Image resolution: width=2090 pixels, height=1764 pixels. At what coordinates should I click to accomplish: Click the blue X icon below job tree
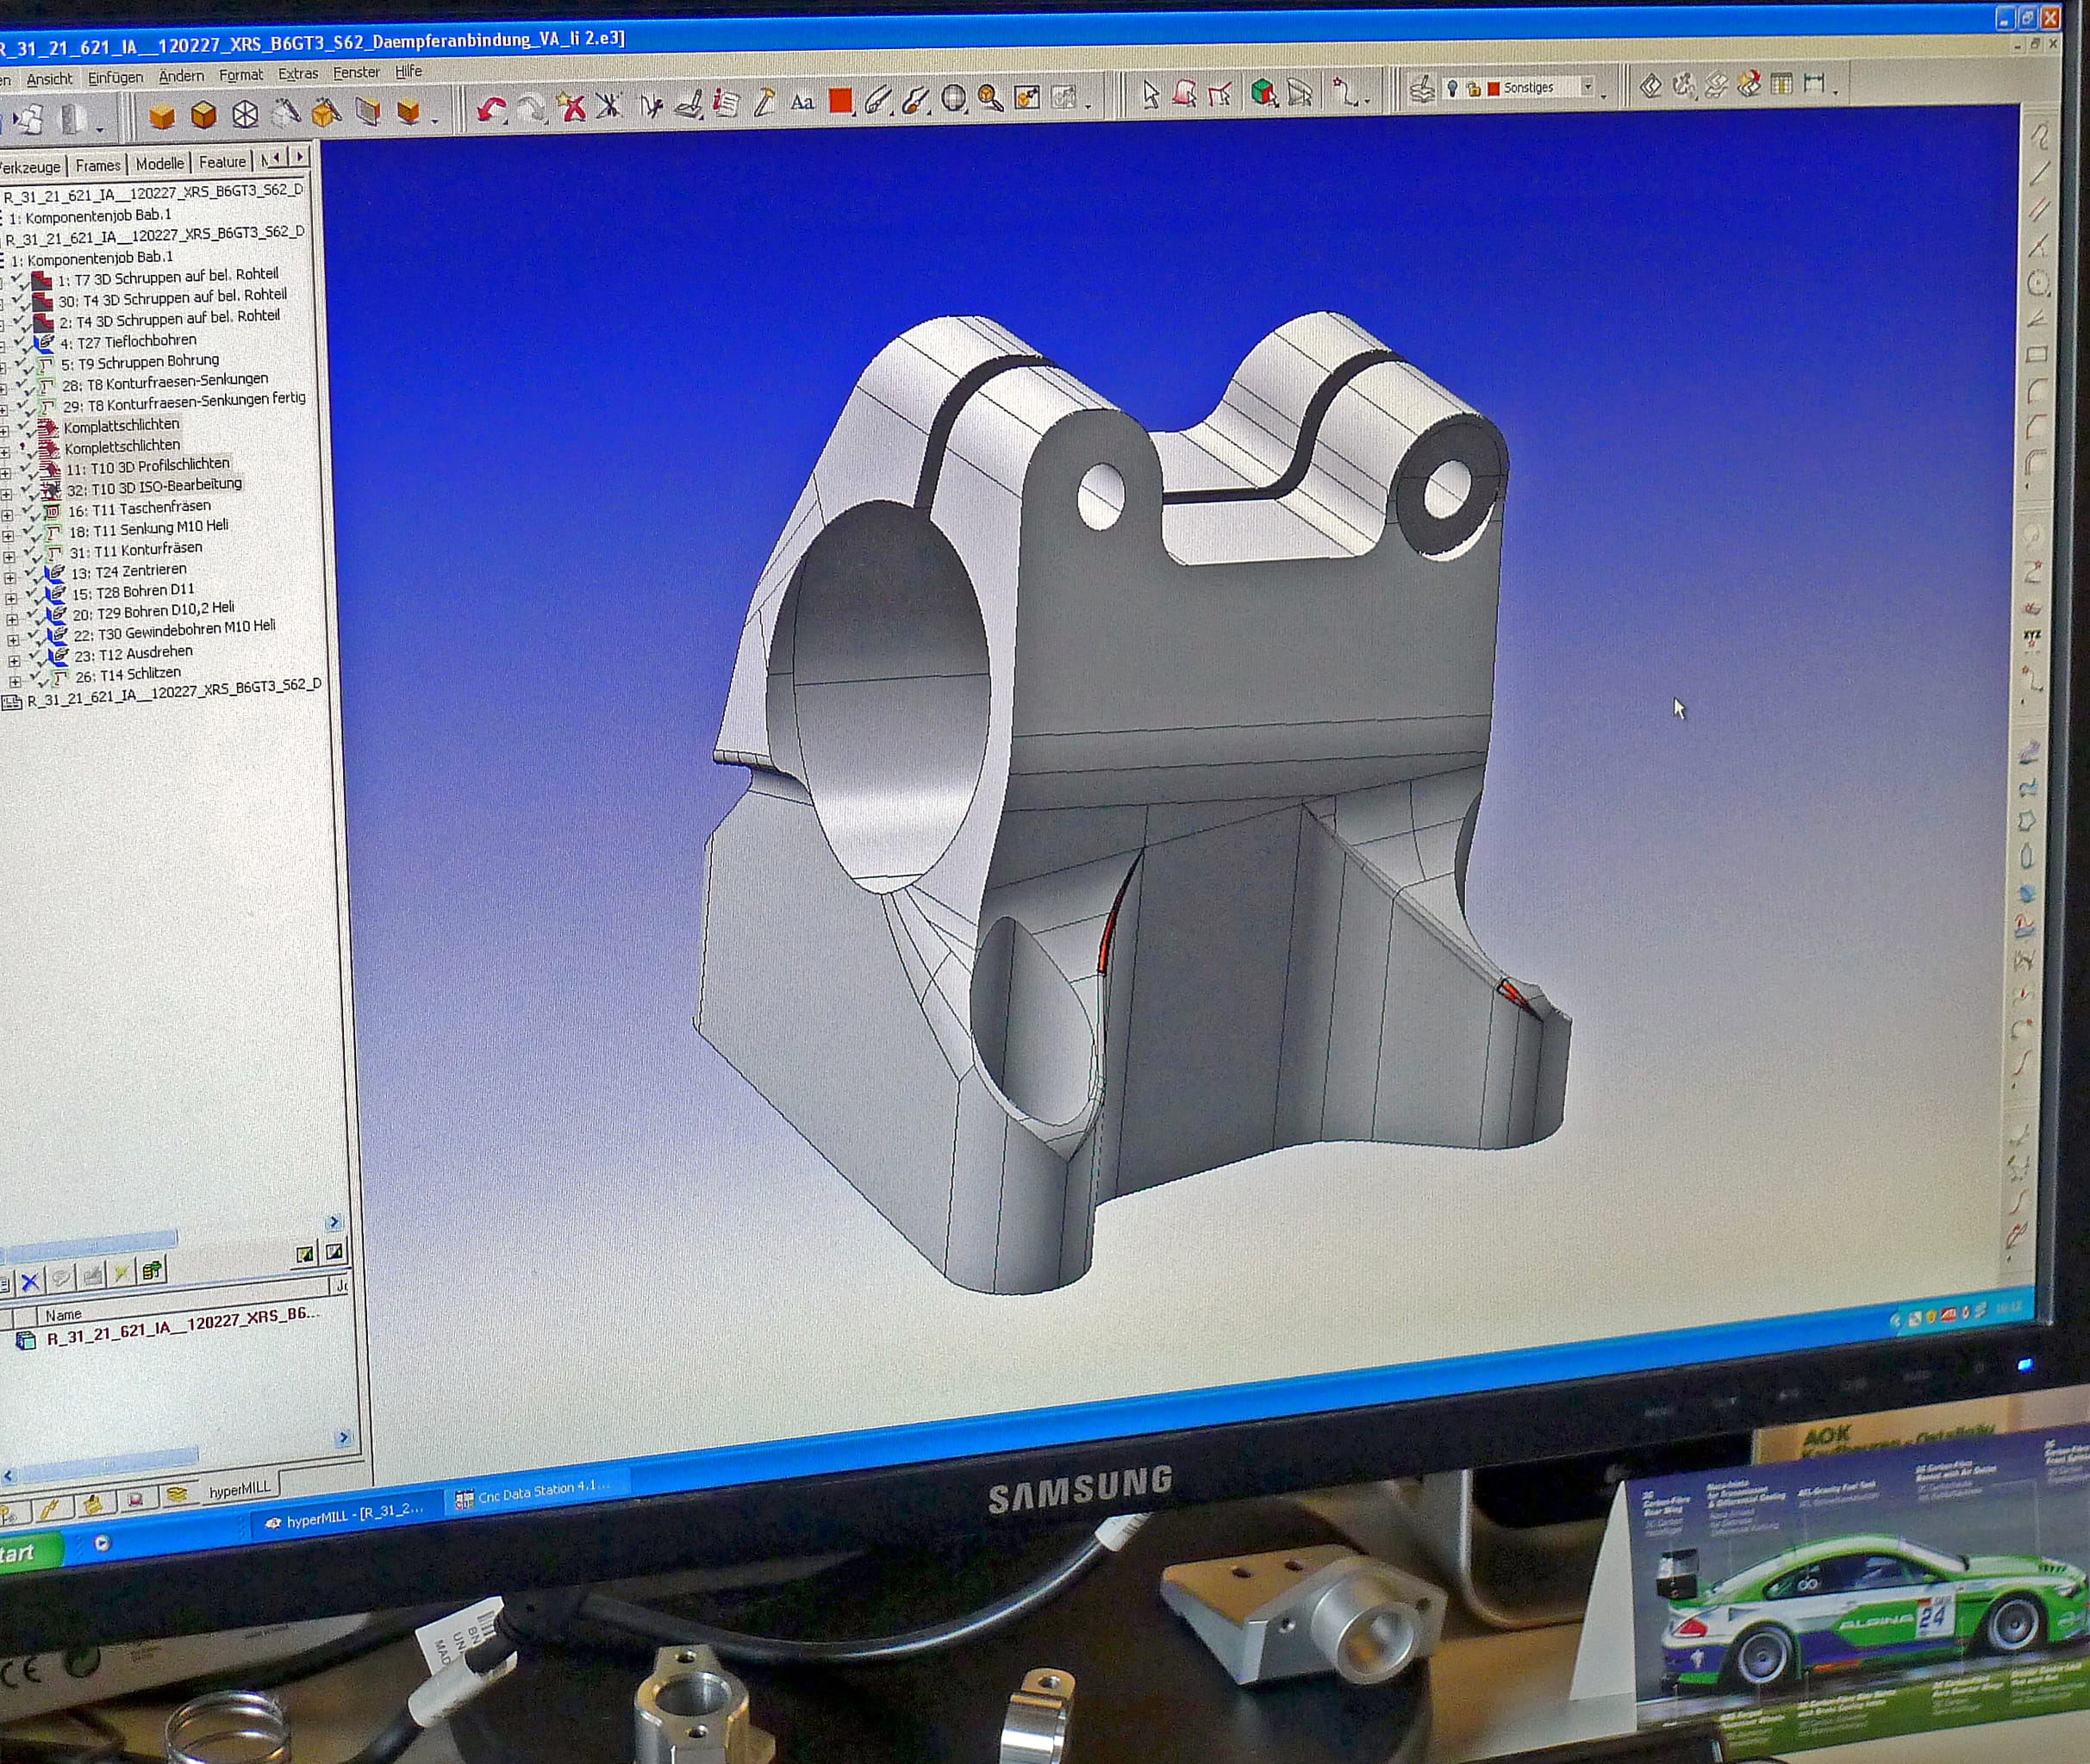point(30,1282)
